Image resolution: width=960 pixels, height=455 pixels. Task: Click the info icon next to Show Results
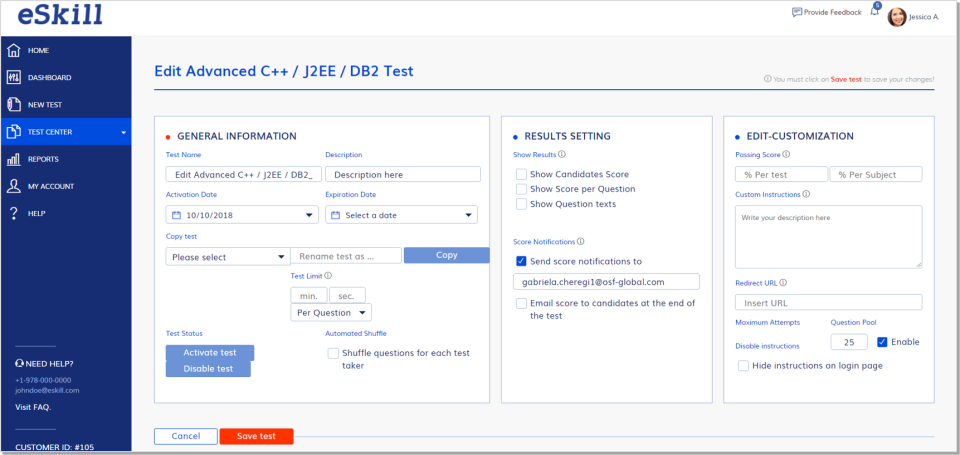562,155
